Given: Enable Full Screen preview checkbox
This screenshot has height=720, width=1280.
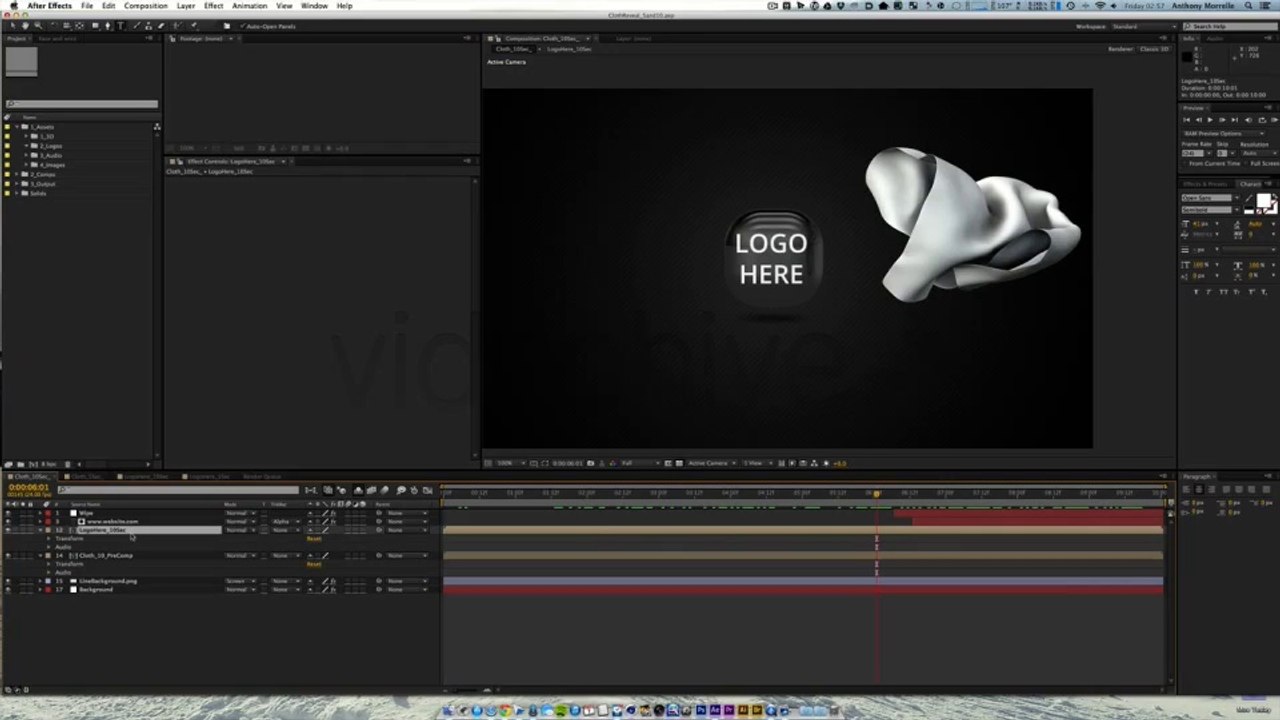Looking at the screenshot, I should tap(1245, 163).
